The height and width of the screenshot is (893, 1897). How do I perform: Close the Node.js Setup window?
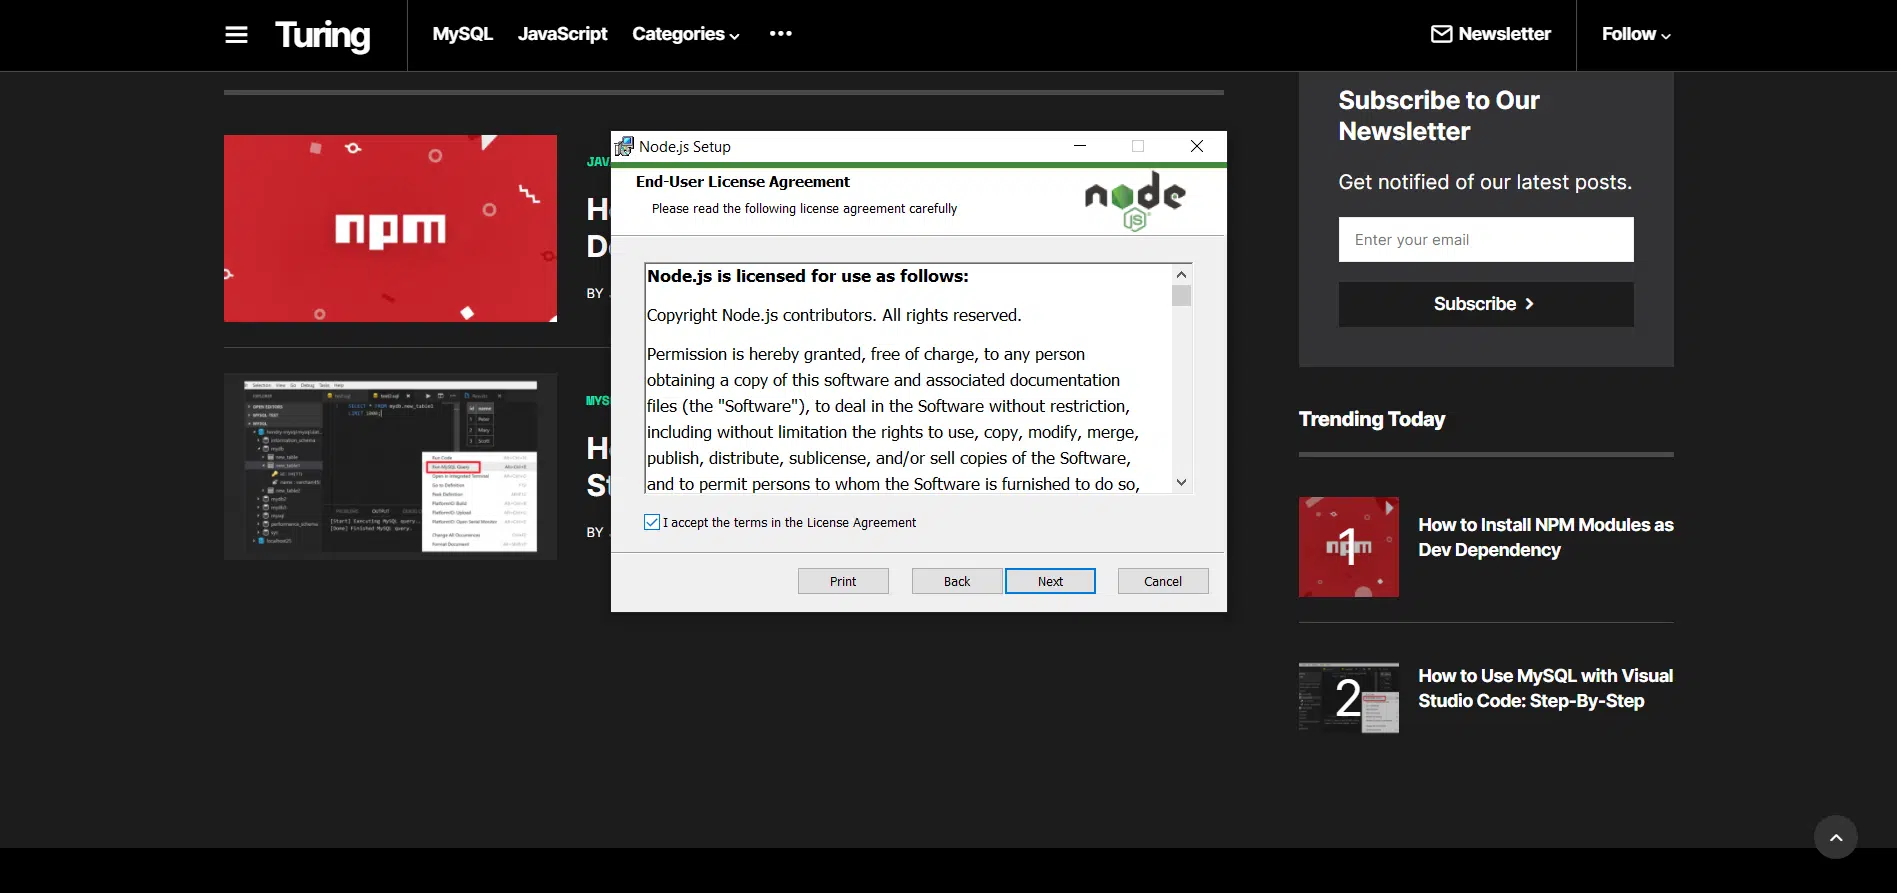[x=1197, y=146]
